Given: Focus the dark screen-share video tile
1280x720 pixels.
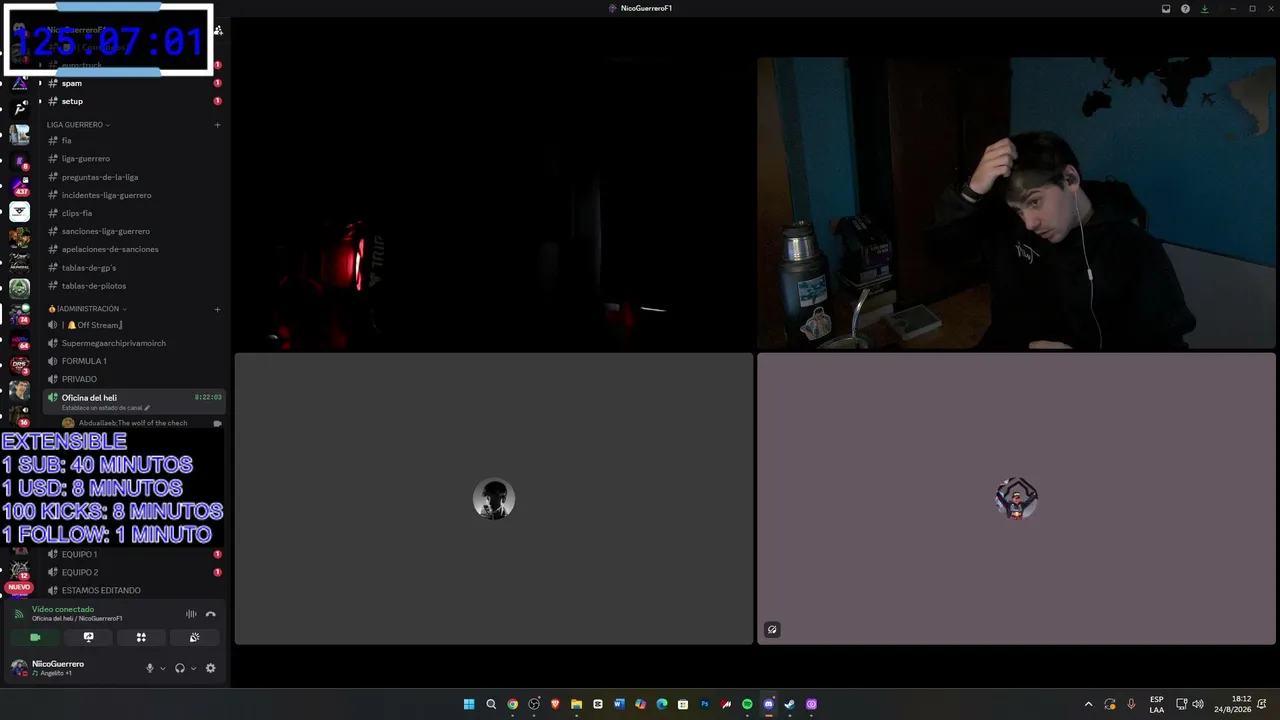Looking at the screenshot, I should (494, 203).
